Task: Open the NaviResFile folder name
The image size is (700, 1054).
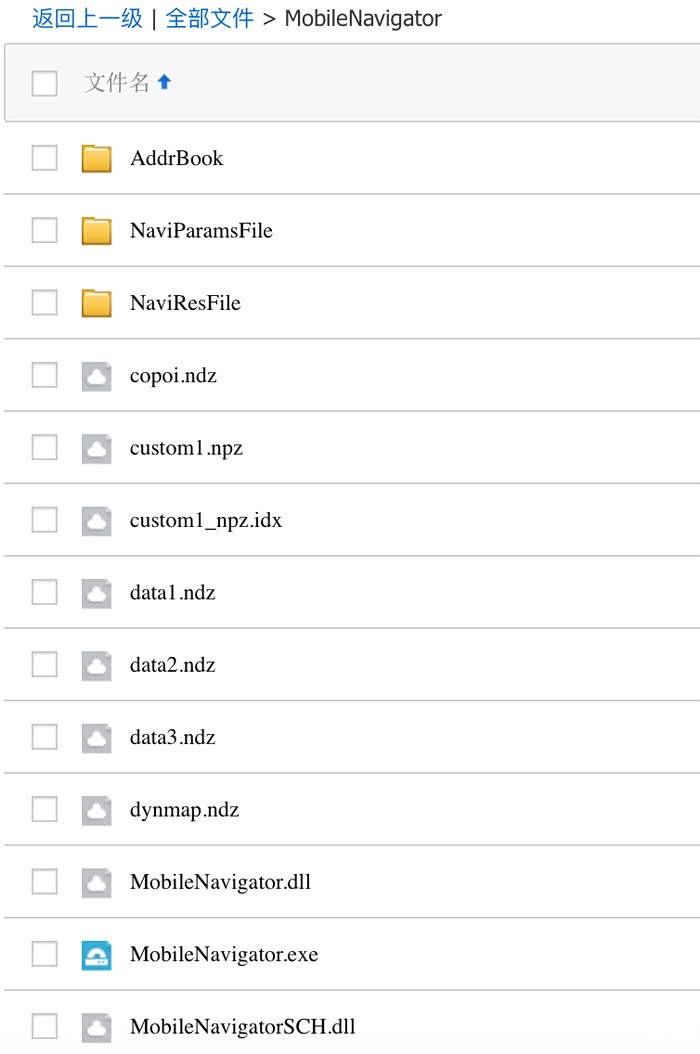Action: pos(185,303)
